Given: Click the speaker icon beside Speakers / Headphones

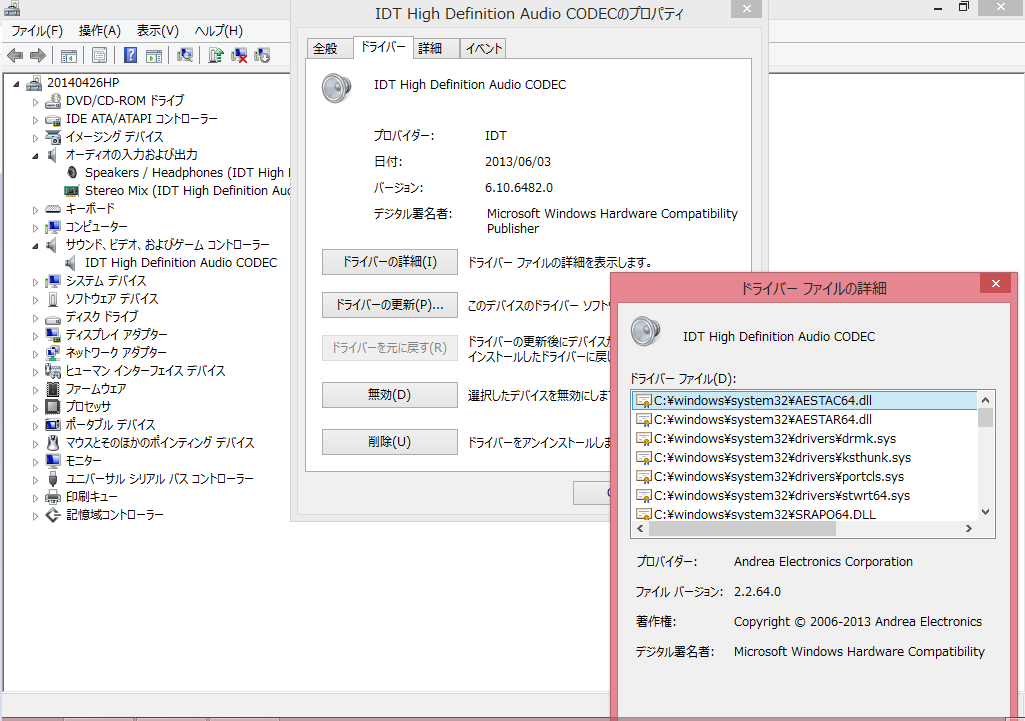Looking at the screenshot, I should click(x=73, y=173).
